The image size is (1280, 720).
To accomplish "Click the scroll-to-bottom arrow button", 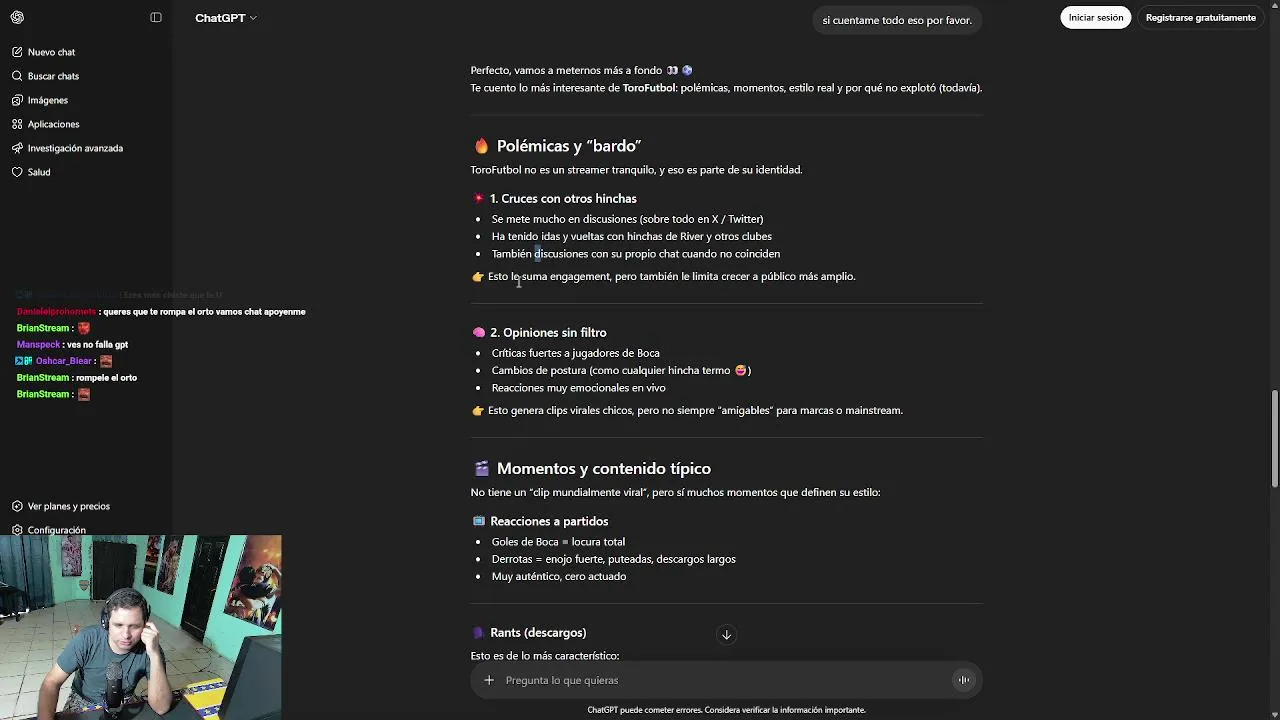I will tap(727, 635).
